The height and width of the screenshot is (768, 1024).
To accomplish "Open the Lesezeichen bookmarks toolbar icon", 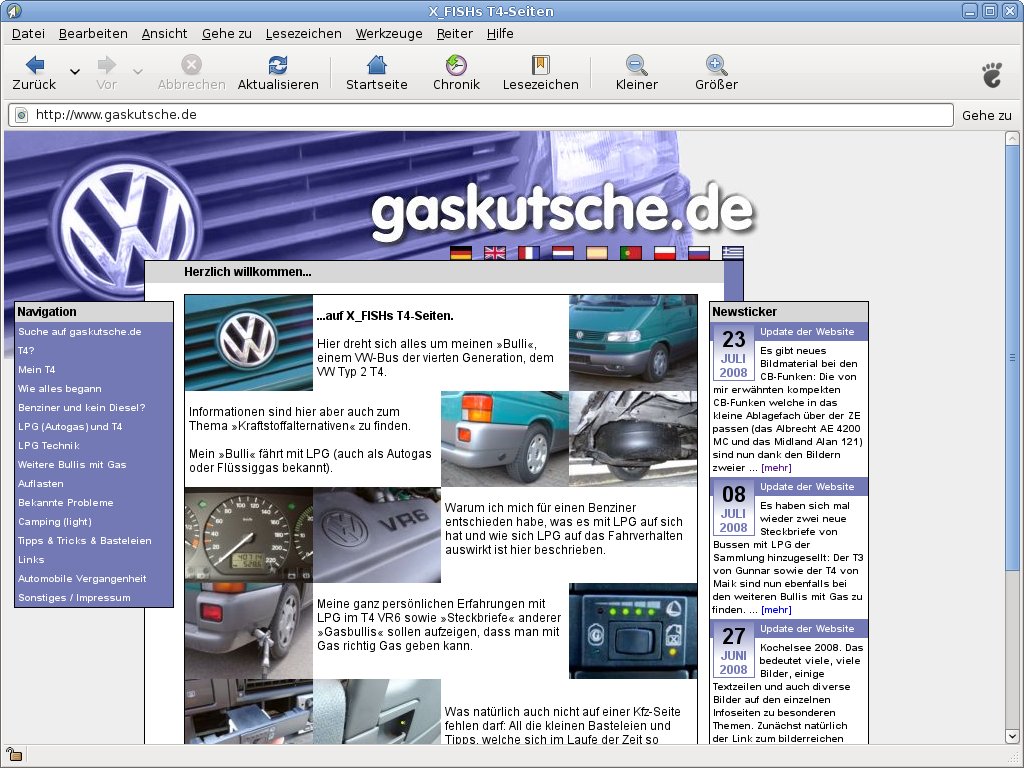I will [540, 64].
